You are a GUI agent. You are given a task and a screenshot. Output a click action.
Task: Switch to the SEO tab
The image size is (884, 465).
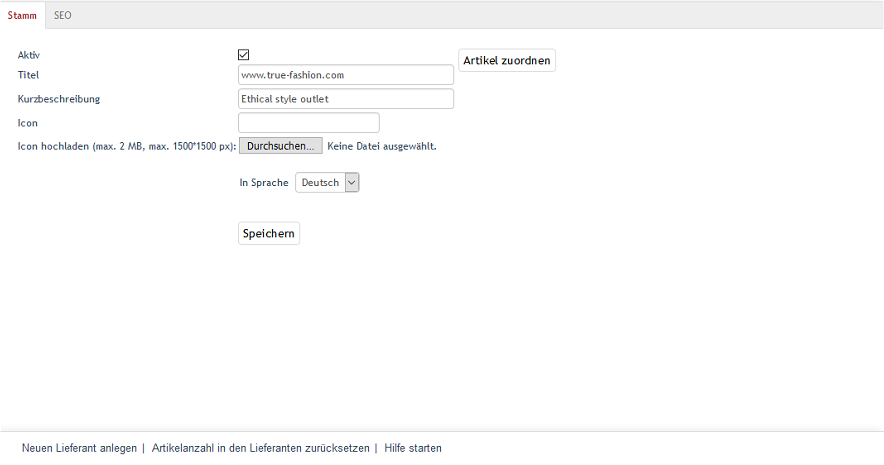(x=62, y=15)
